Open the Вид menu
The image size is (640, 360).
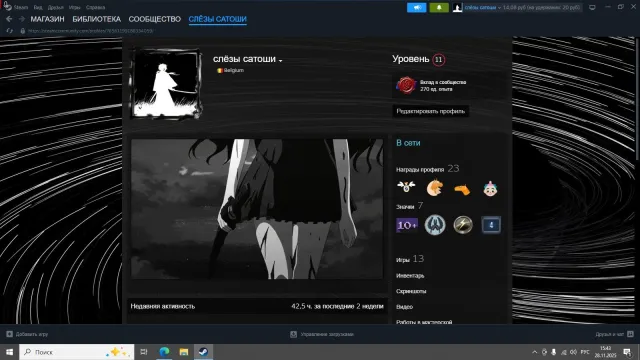[38, 7]
